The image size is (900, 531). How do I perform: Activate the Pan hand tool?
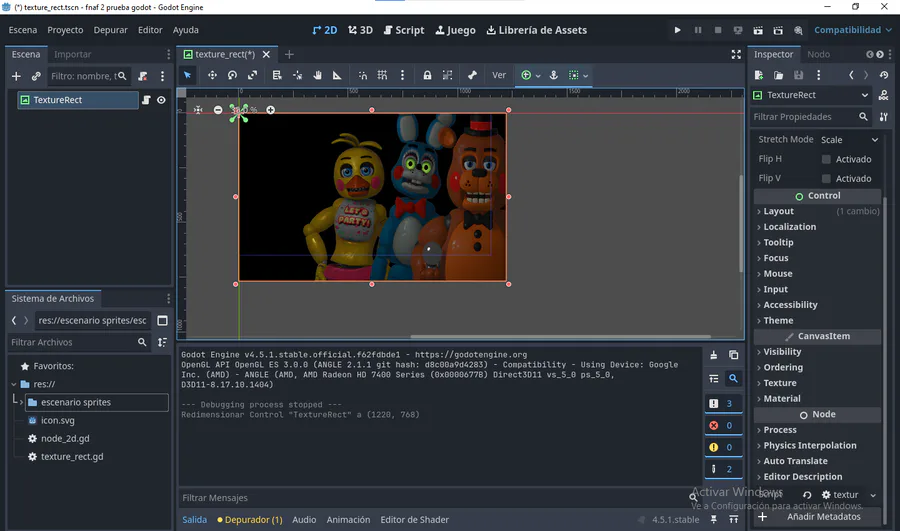coord(317,75)
